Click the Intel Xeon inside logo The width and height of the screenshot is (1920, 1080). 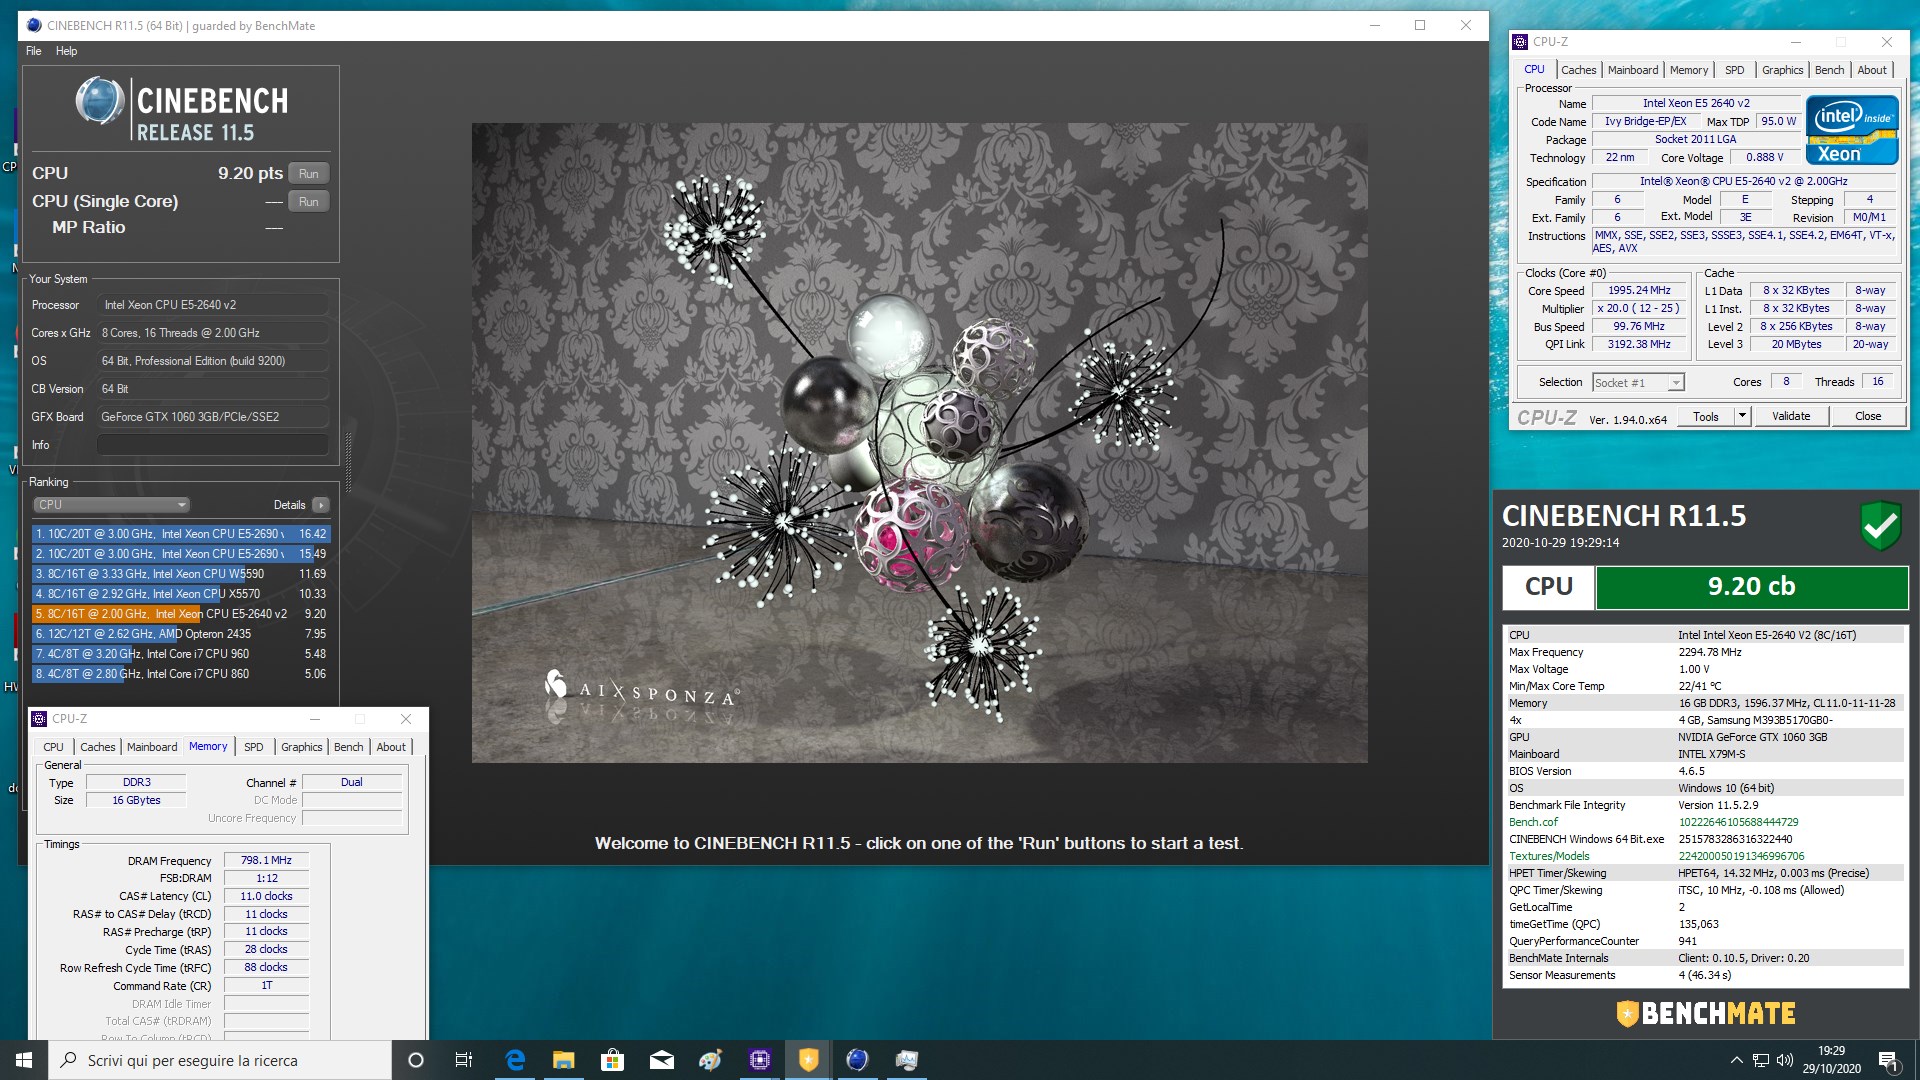tap(1852, 130)
